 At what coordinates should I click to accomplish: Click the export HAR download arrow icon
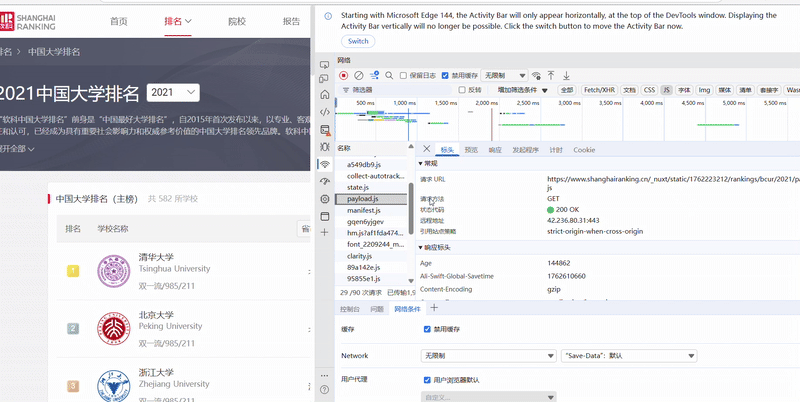(x=566, y=76)
